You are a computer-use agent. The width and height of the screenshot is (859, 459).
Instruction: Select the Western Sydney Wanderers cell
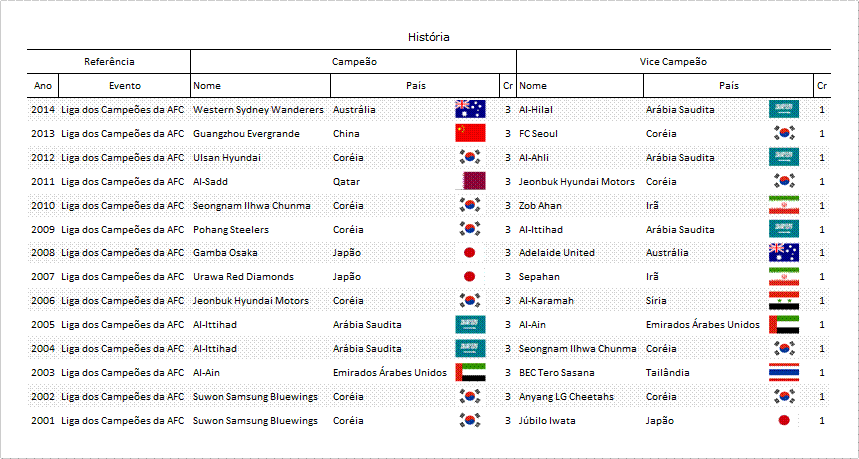click(x=260, y=109)
